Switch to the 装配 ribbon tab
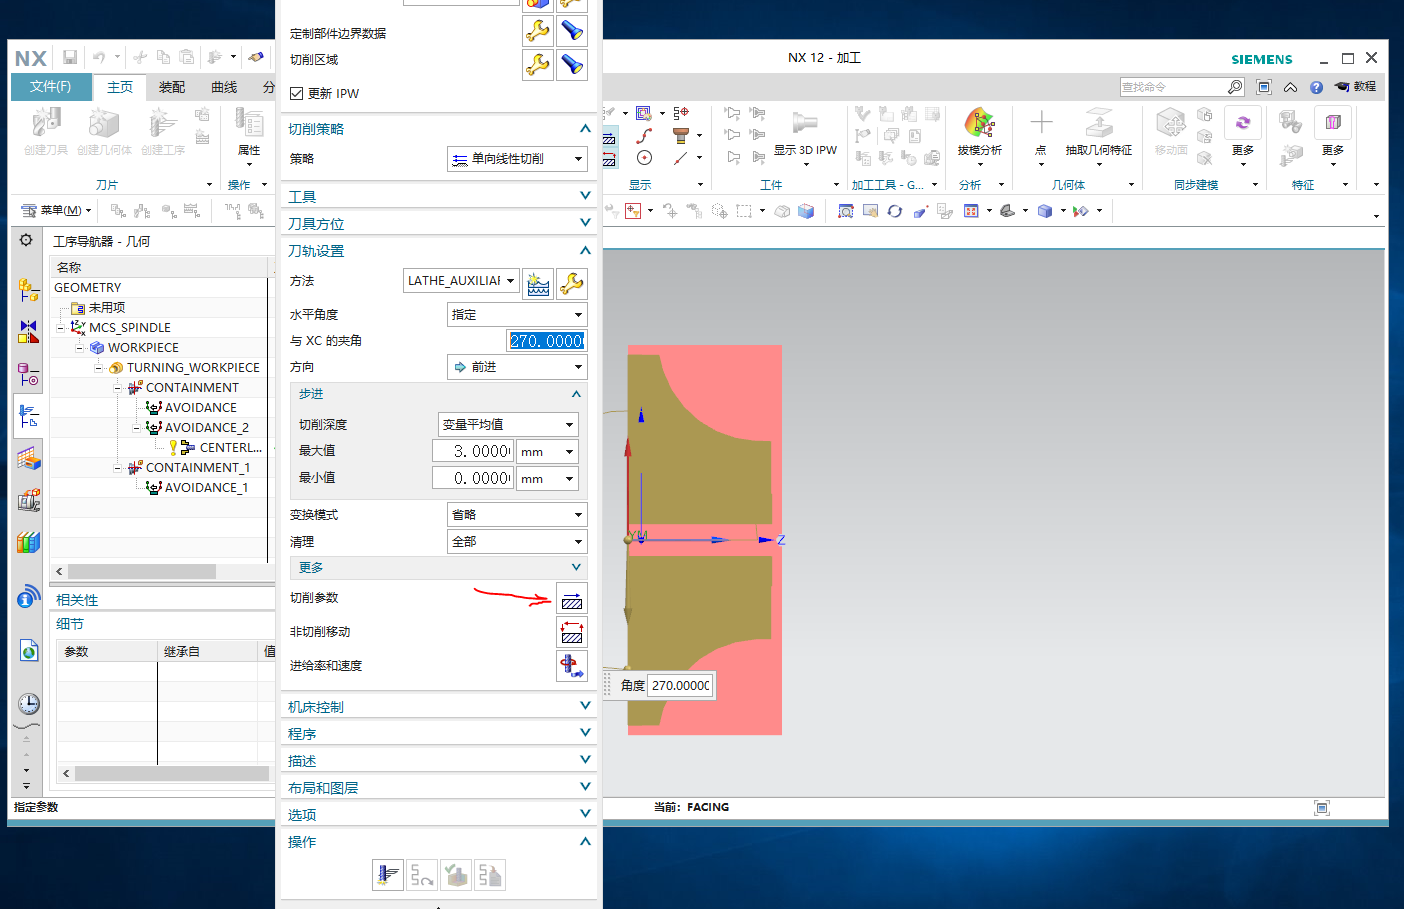Viewport: 1404px width, 909px height. (170, 87)
